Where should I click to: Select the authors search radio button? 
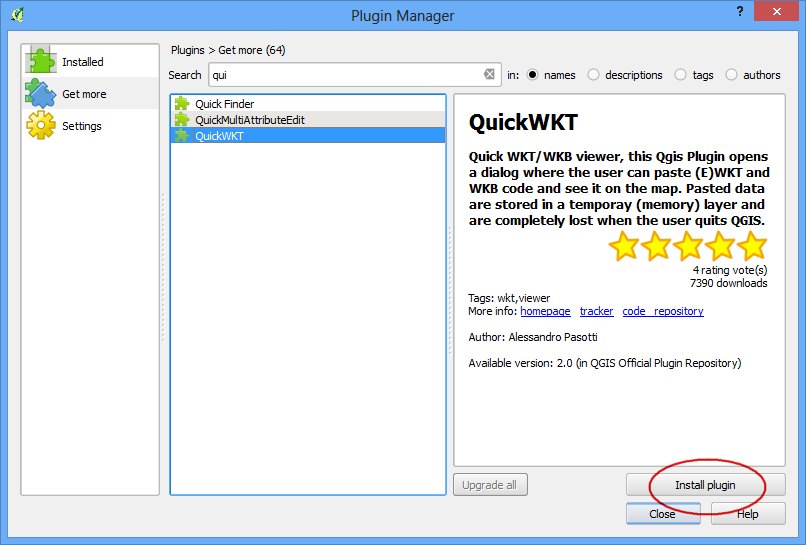pos(731,75)
